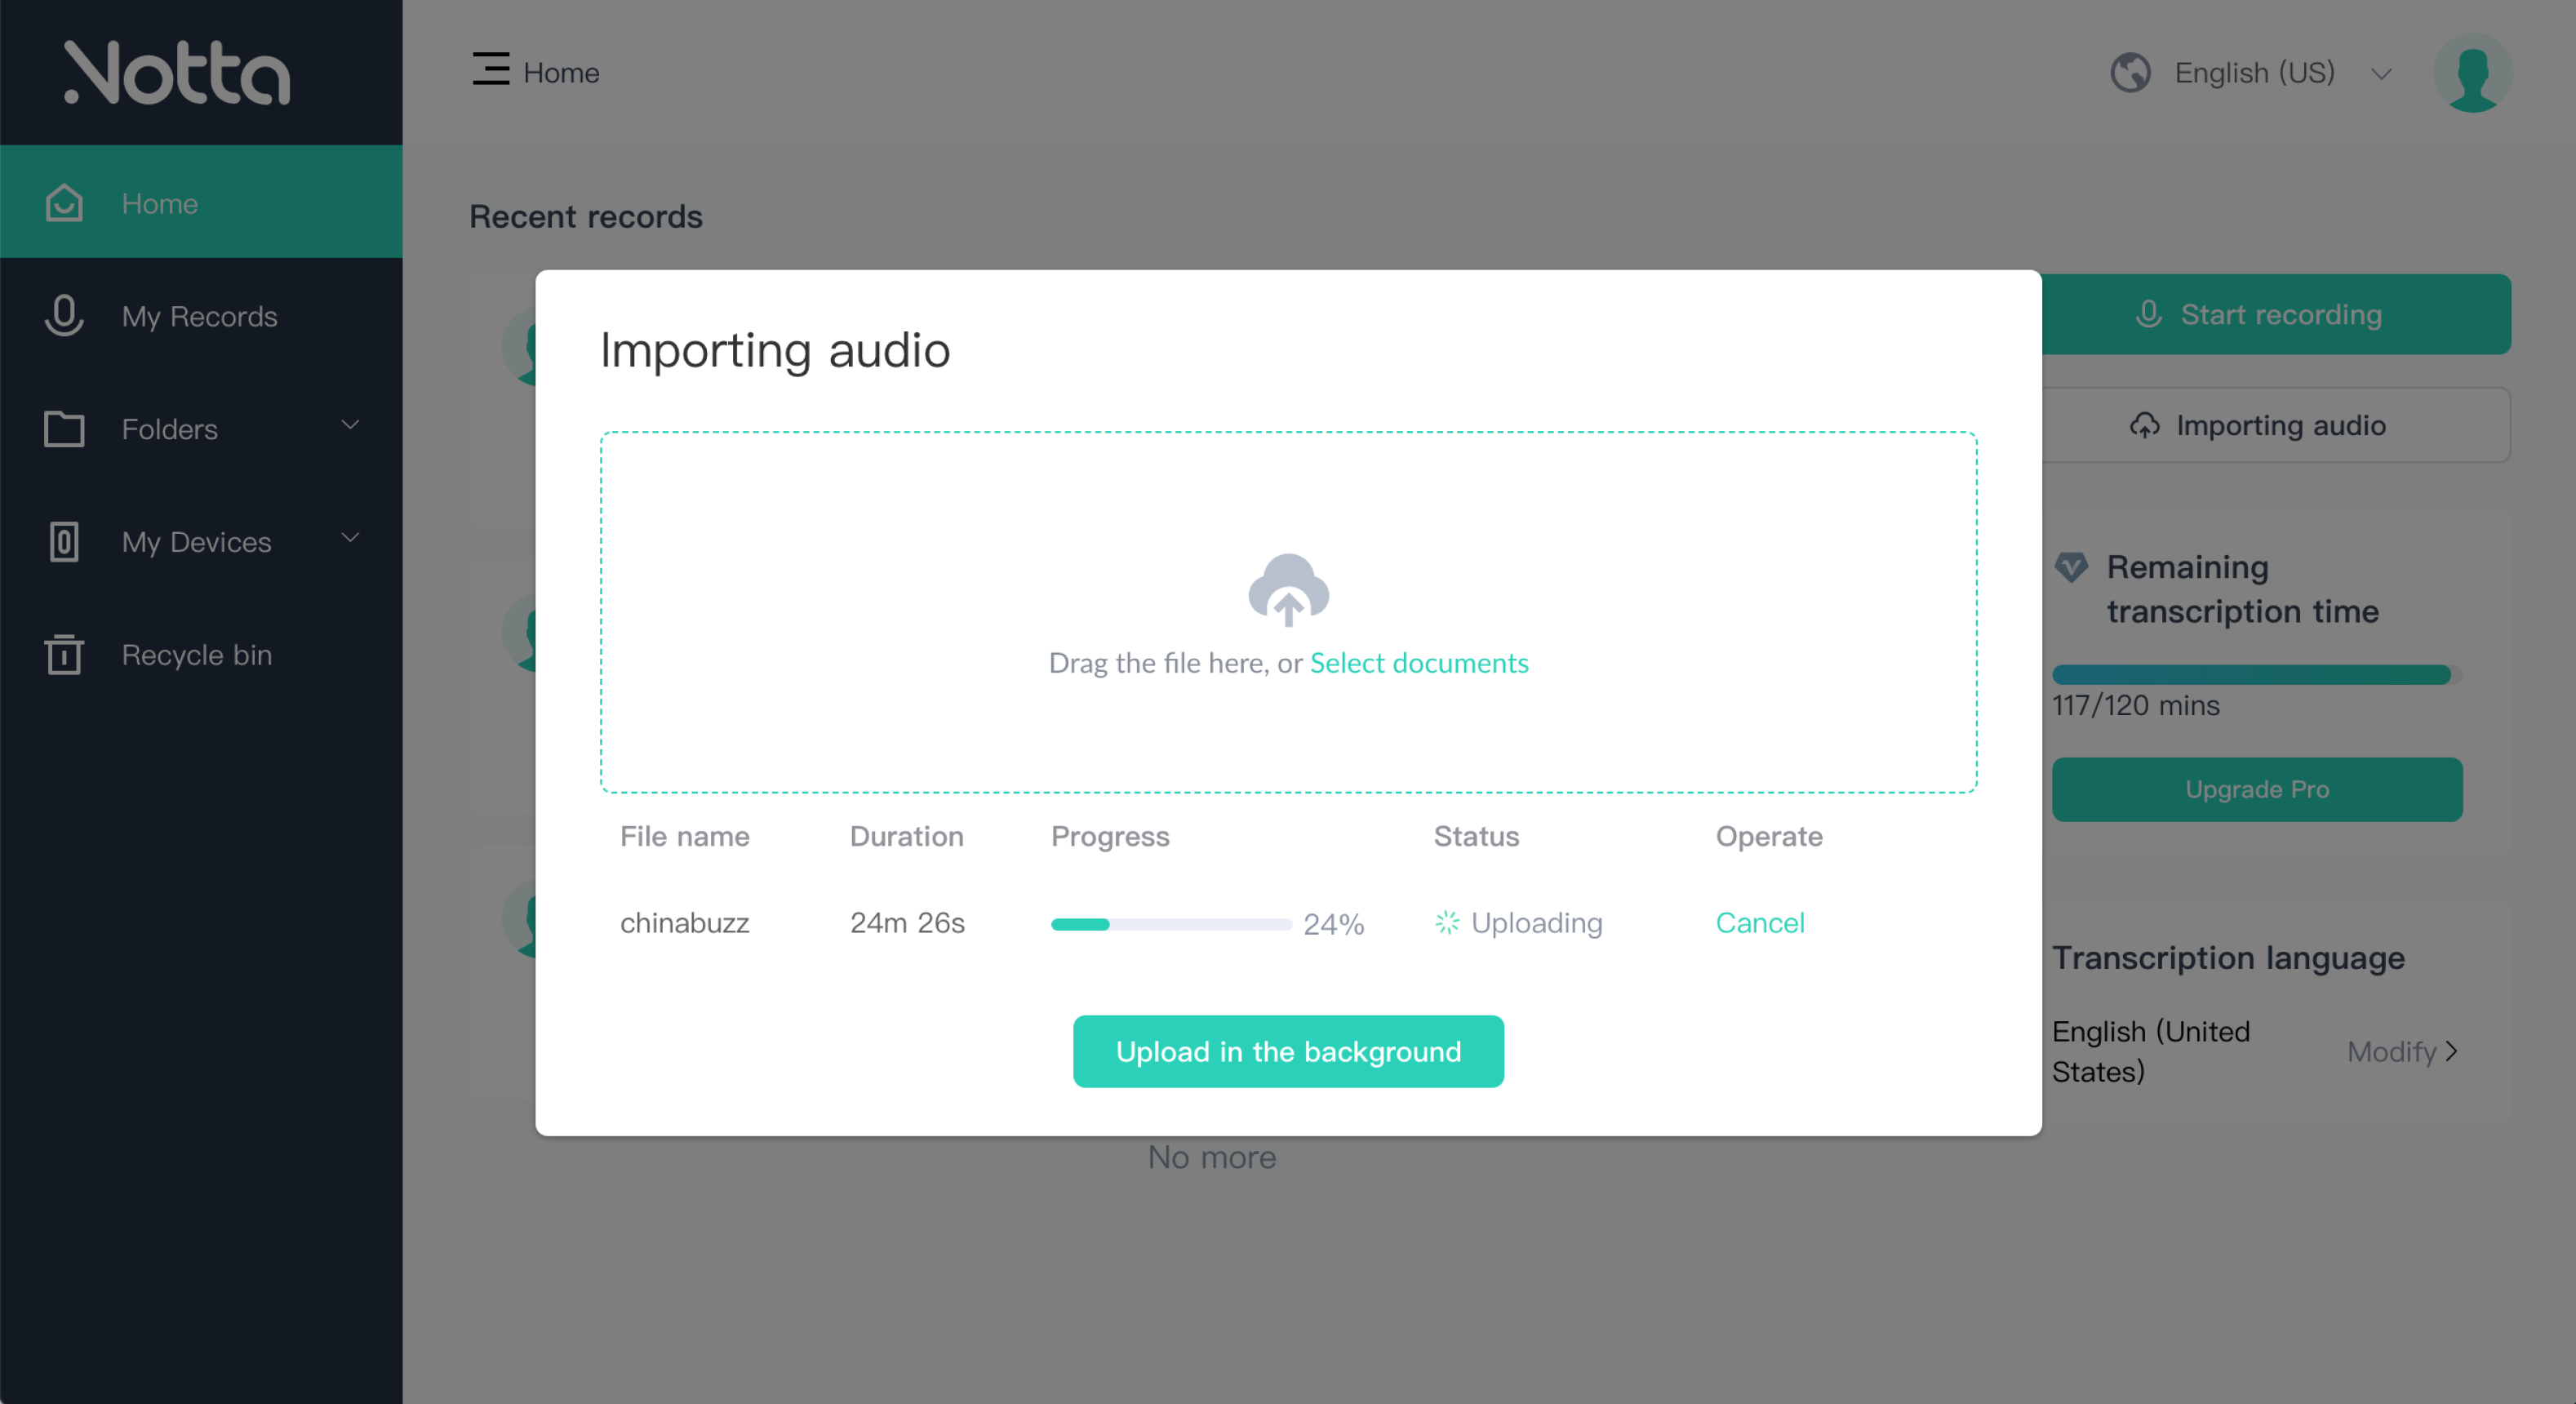Cancel the chinabuzz file upload
The height and width of the screenshot is (1404, 2576).
[1760, 923]
